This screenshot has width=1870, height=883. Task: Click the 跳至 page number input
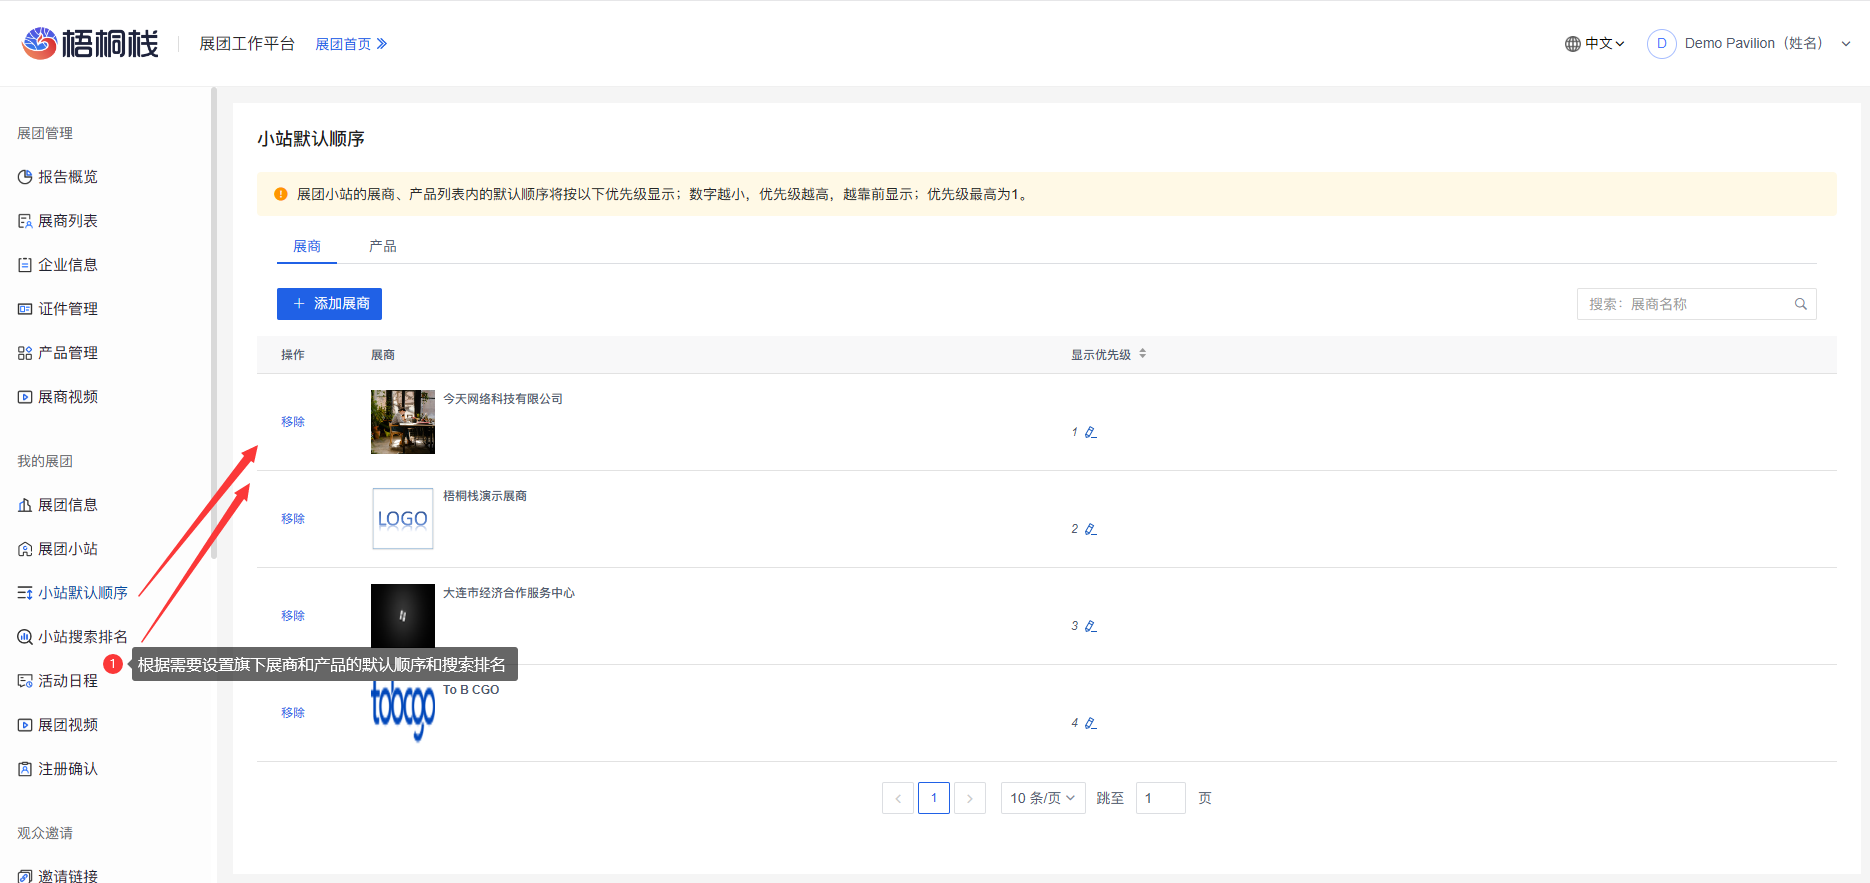coord(1161,798)
